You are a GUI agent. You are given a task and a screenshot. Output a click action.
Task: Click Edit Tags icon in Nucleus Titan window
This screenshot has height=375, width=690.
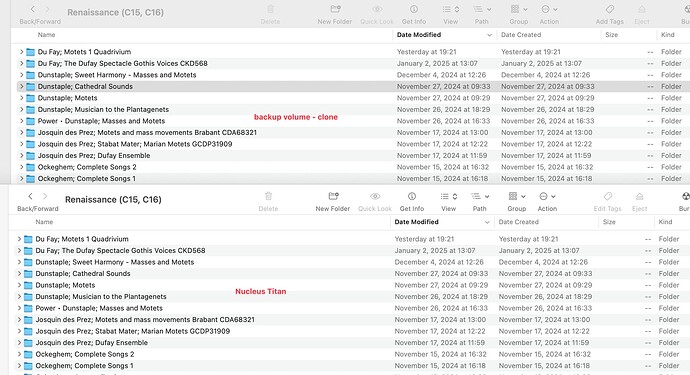coord(608,196)
